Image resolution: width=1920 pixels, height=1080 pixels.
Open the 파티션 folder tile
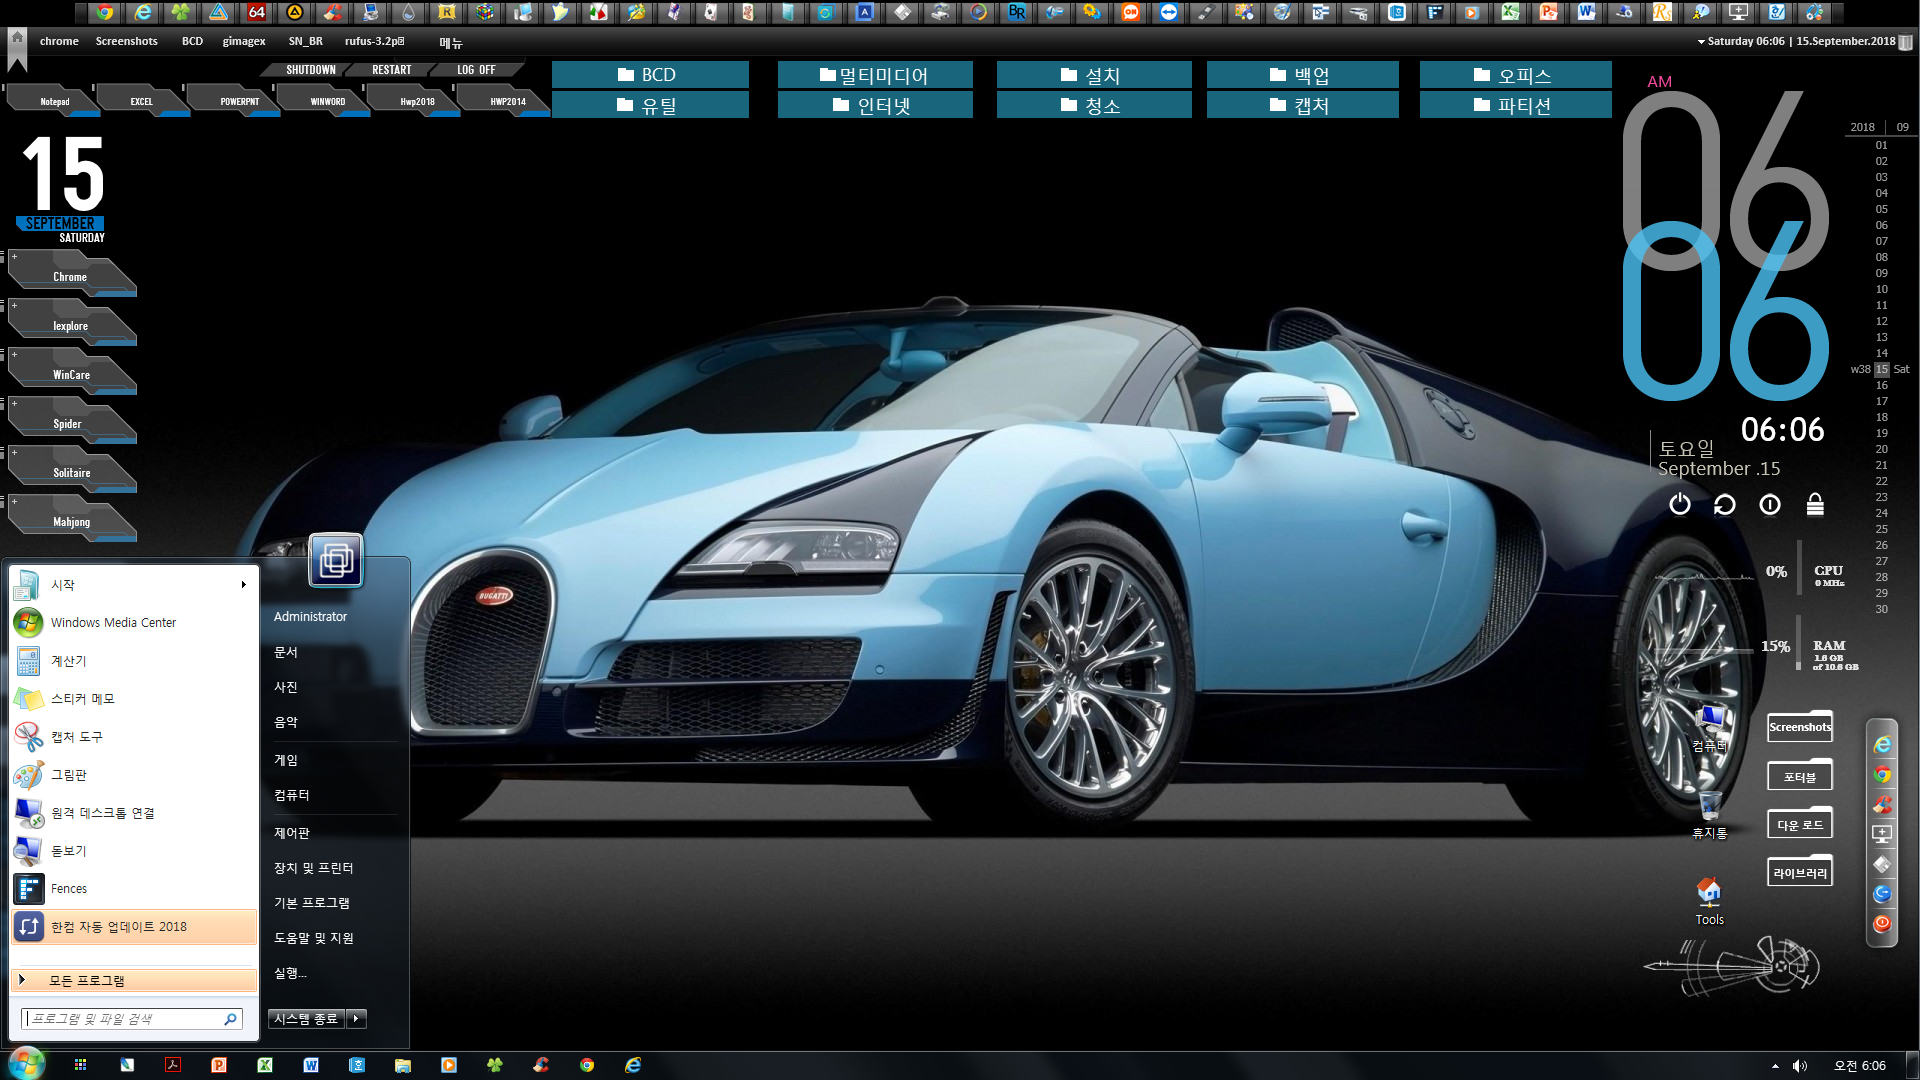[1515, 105]
